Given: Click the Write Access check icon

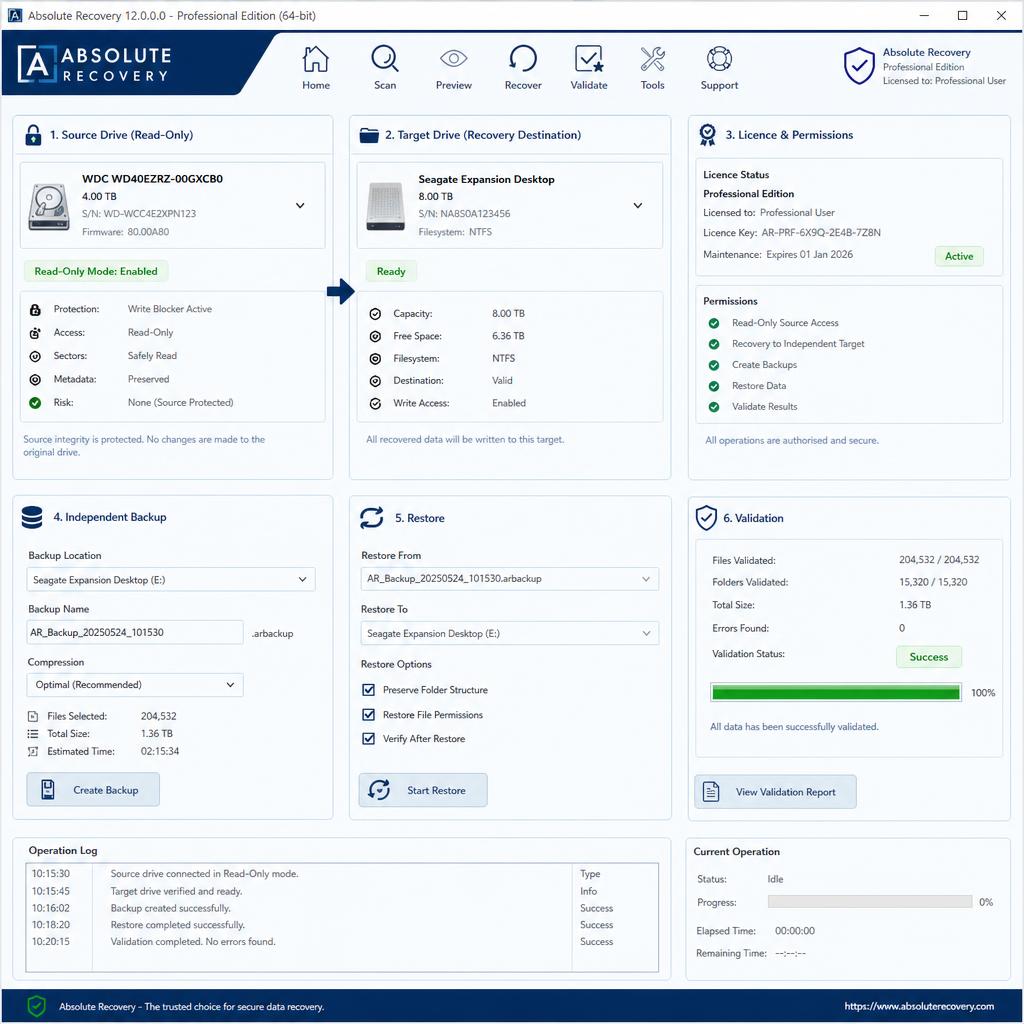Looking at the screenshot, I should pos(375,404).
